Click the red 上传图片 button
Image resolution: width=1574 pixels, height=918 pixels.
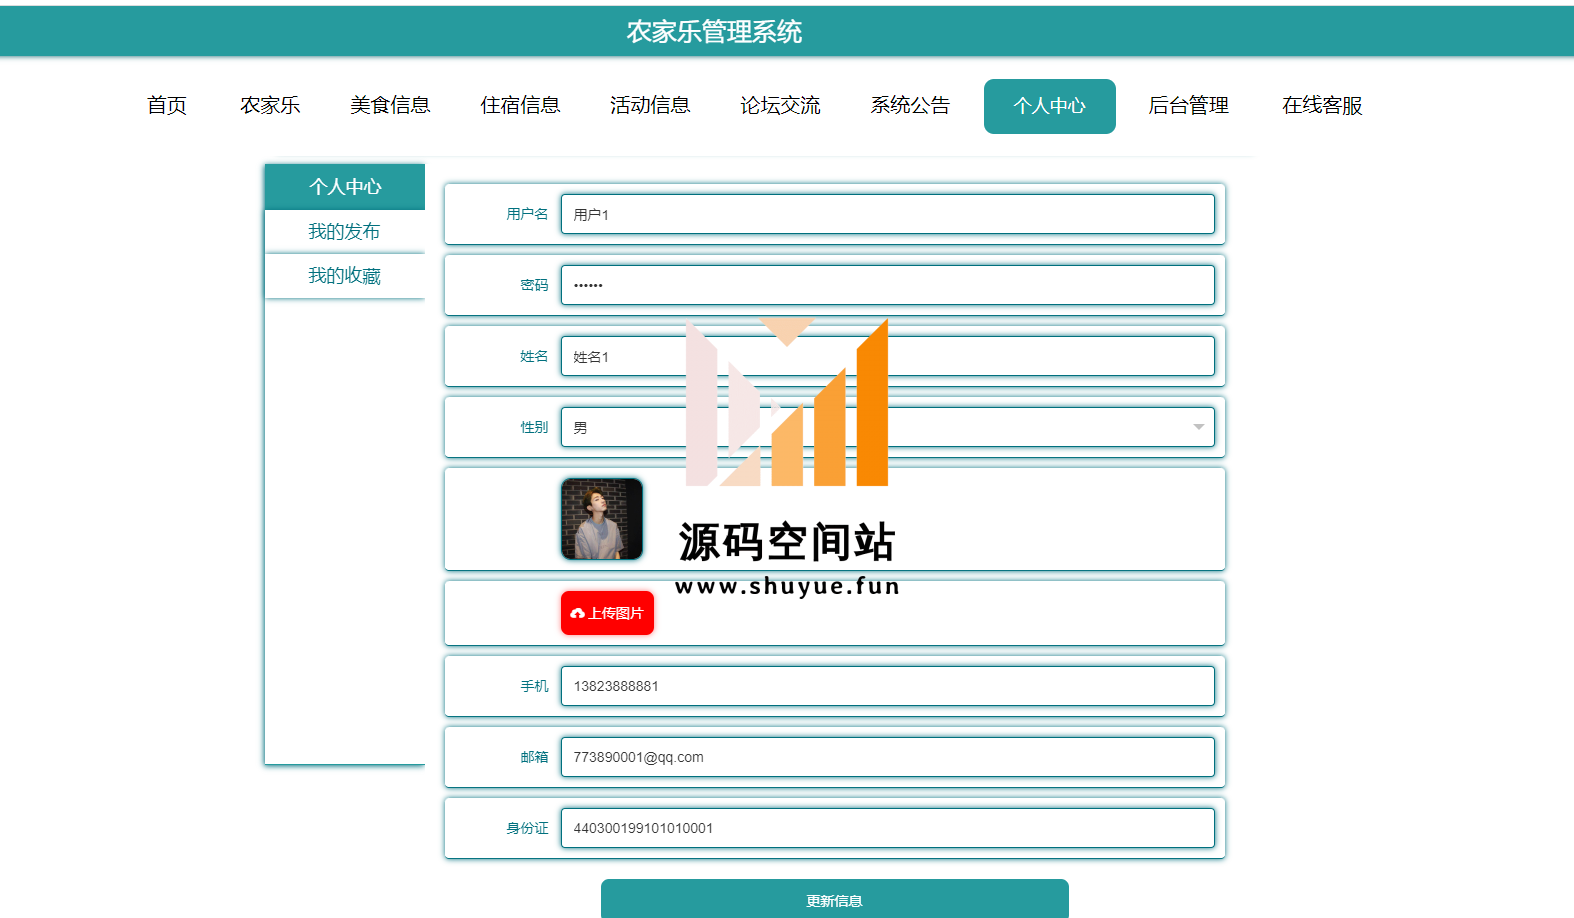607,613
